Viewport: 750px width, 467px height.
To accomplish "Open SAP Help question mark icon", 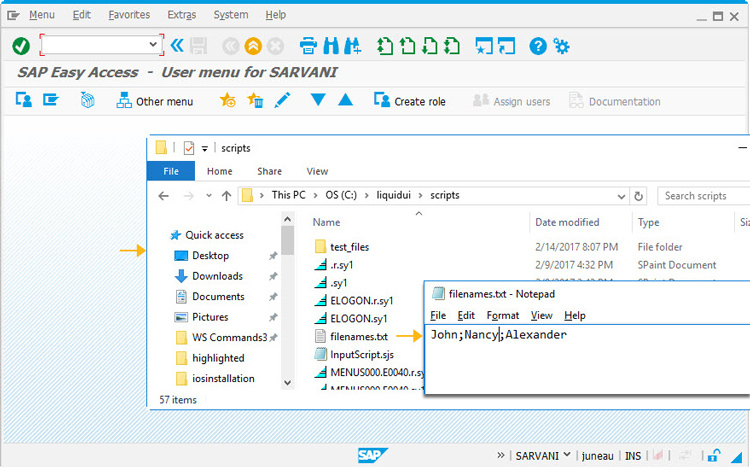I will pos(538,46).
